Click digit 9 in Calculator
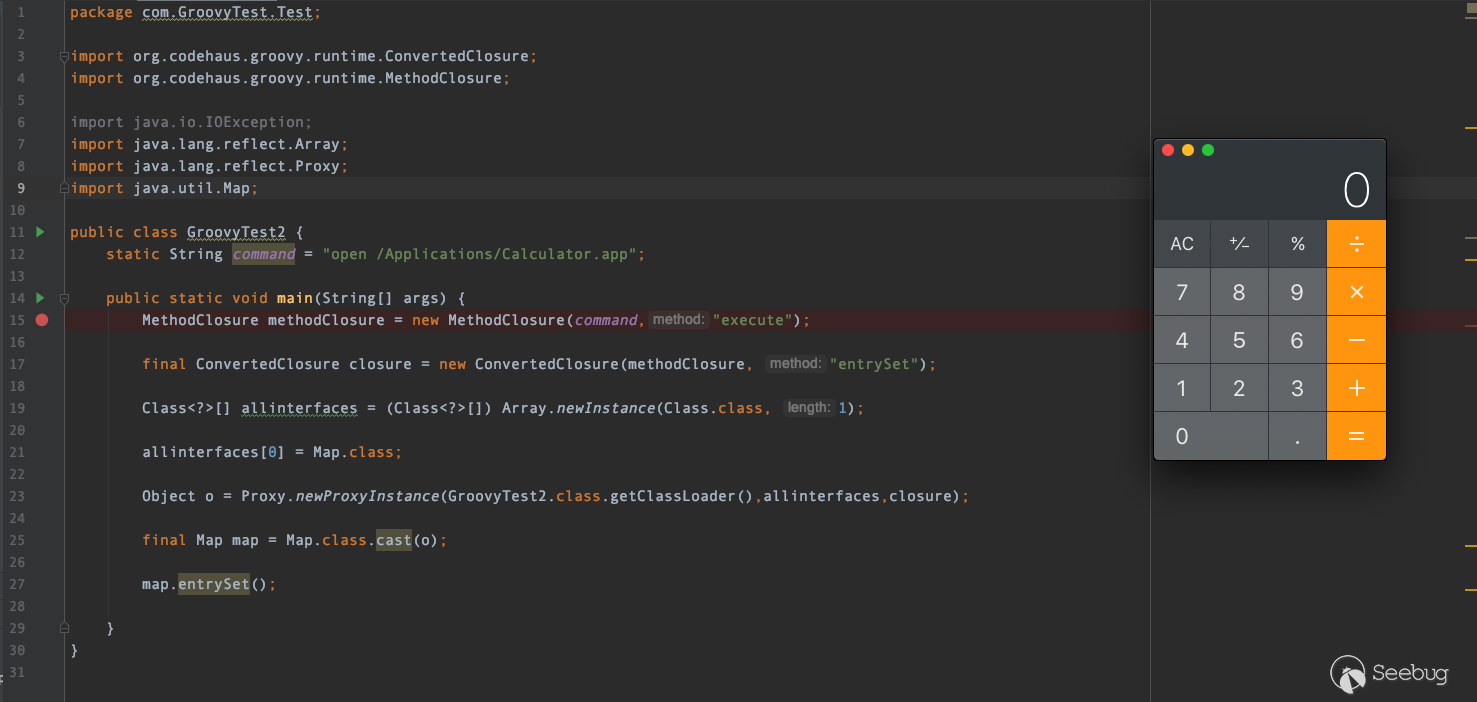 click(1297, 292)
